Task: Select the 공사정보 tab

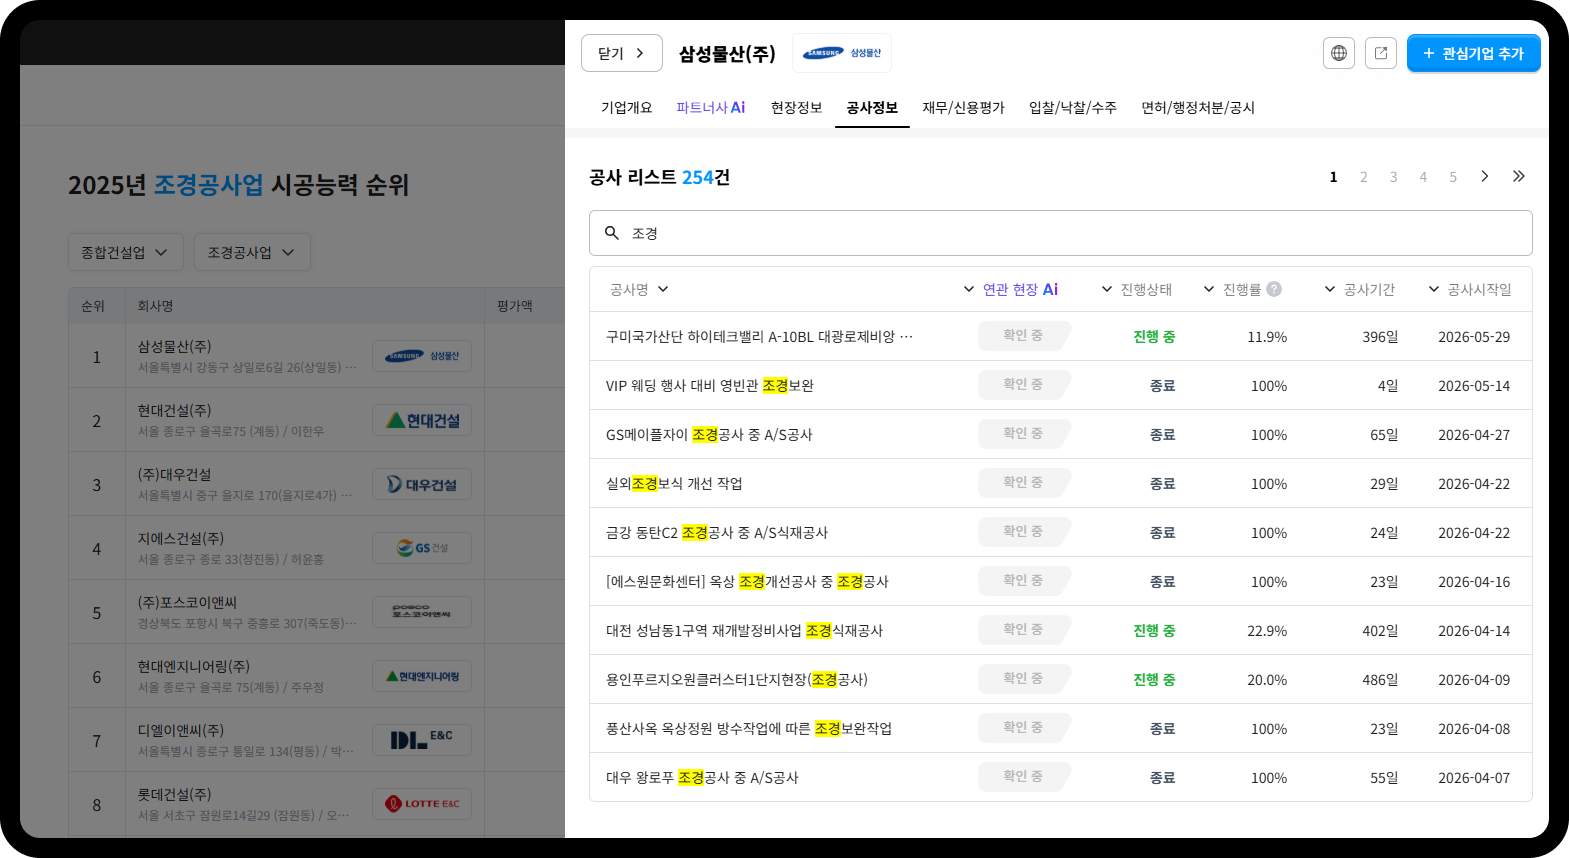Action: pyautogui.click(x=872, y=107)
